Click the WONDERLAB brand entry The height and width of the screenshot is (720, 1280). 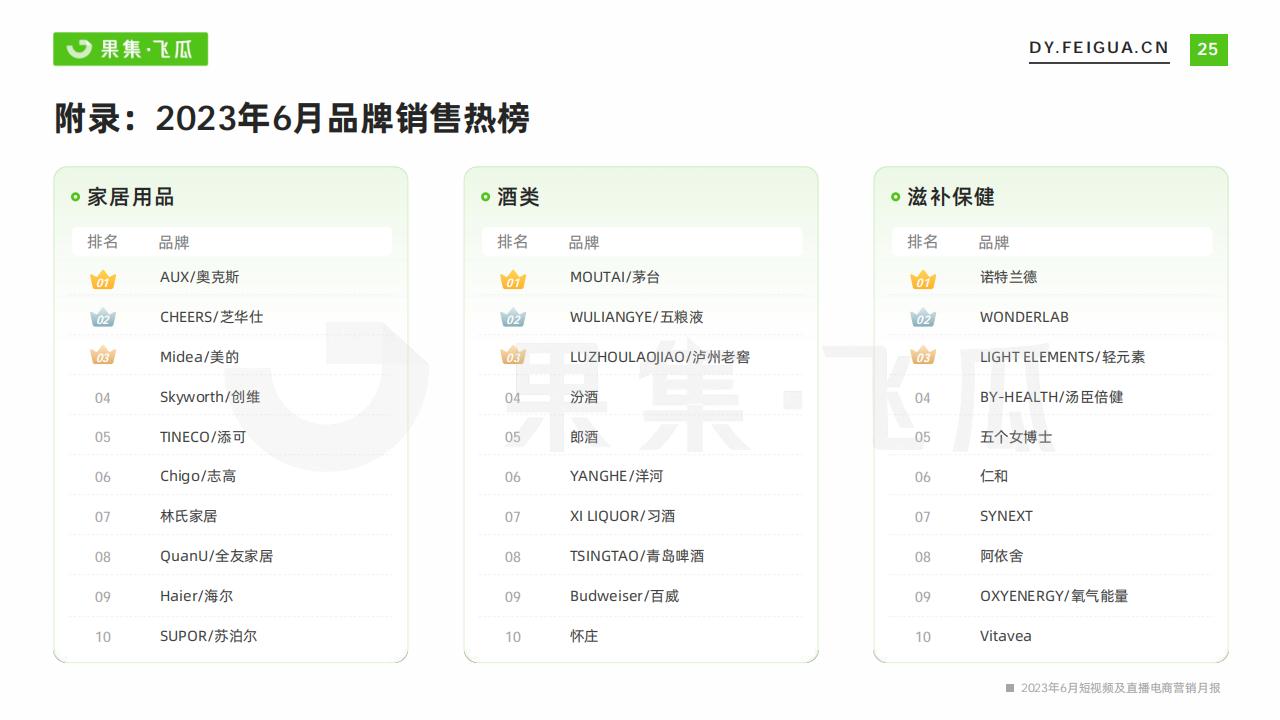(1024, 317)
